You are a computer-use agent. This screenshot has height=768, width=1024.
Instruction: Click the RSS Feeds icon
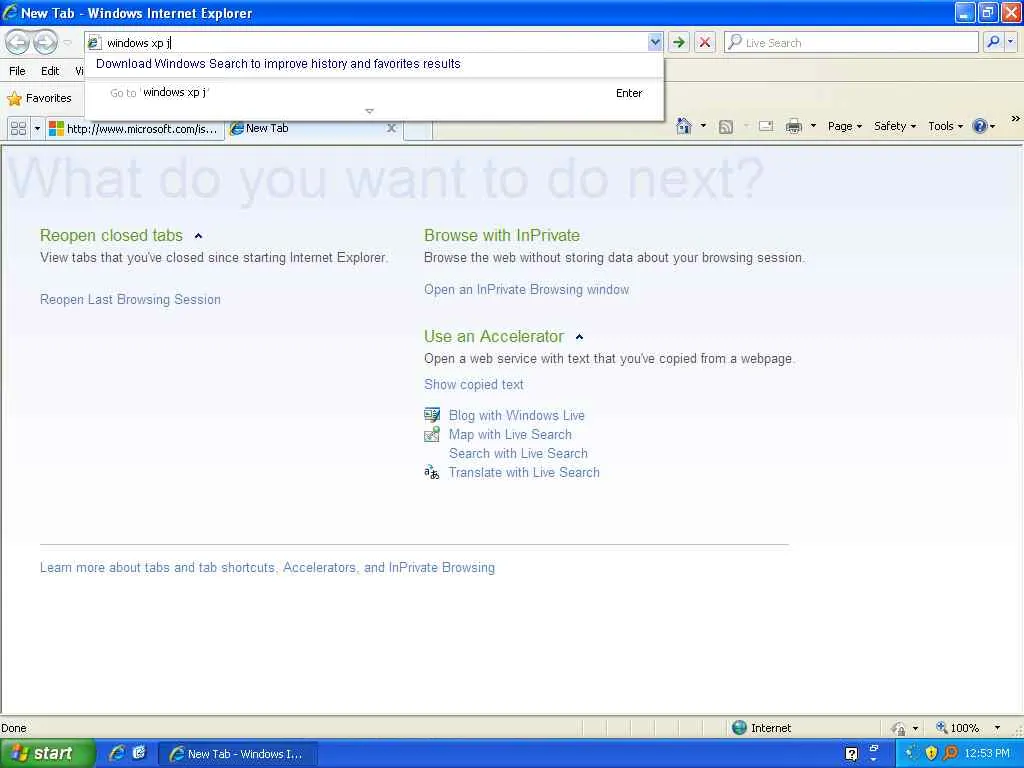point(725,126)
